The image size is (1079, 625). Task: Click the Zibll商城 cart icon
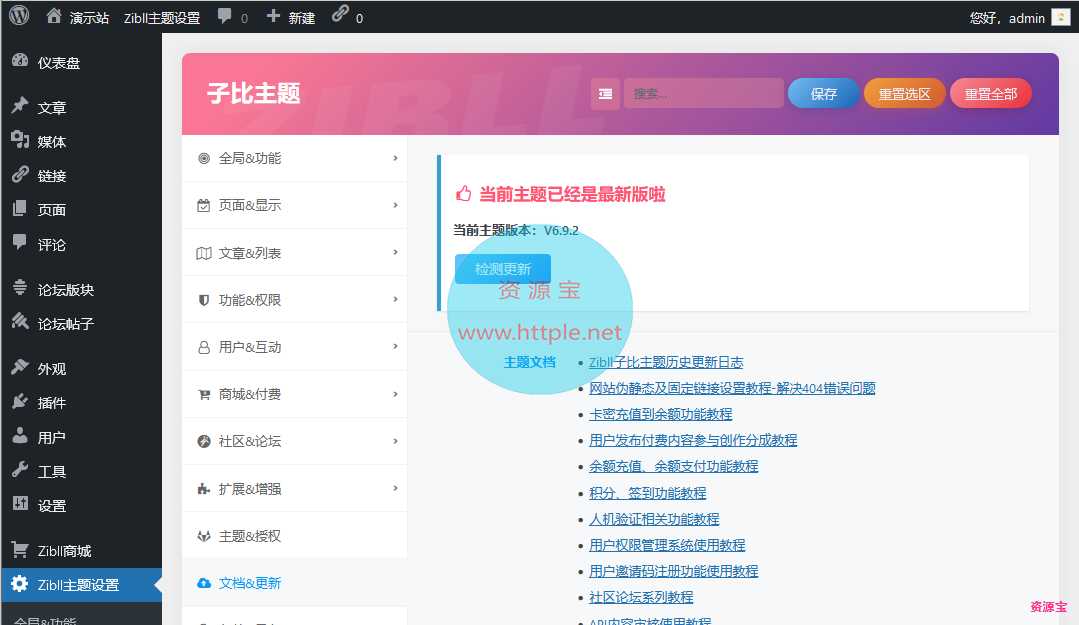coord(20,549)
